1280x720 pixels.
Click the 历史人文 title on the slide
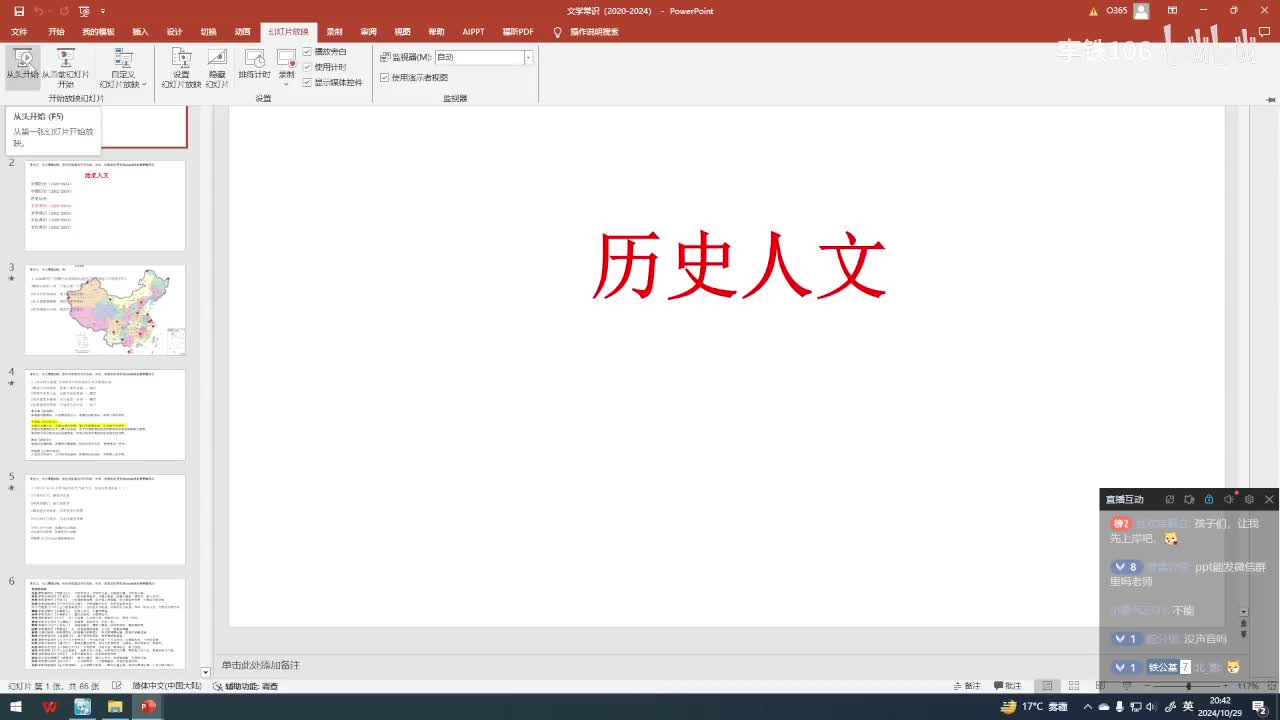[x=740, y=266]
